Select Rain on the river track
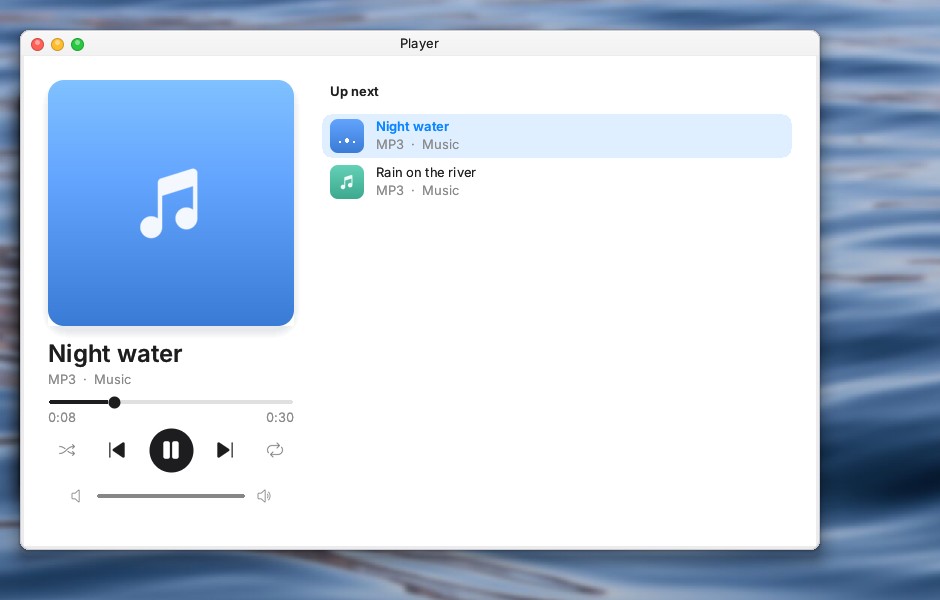940x600 pixels. 557,182
